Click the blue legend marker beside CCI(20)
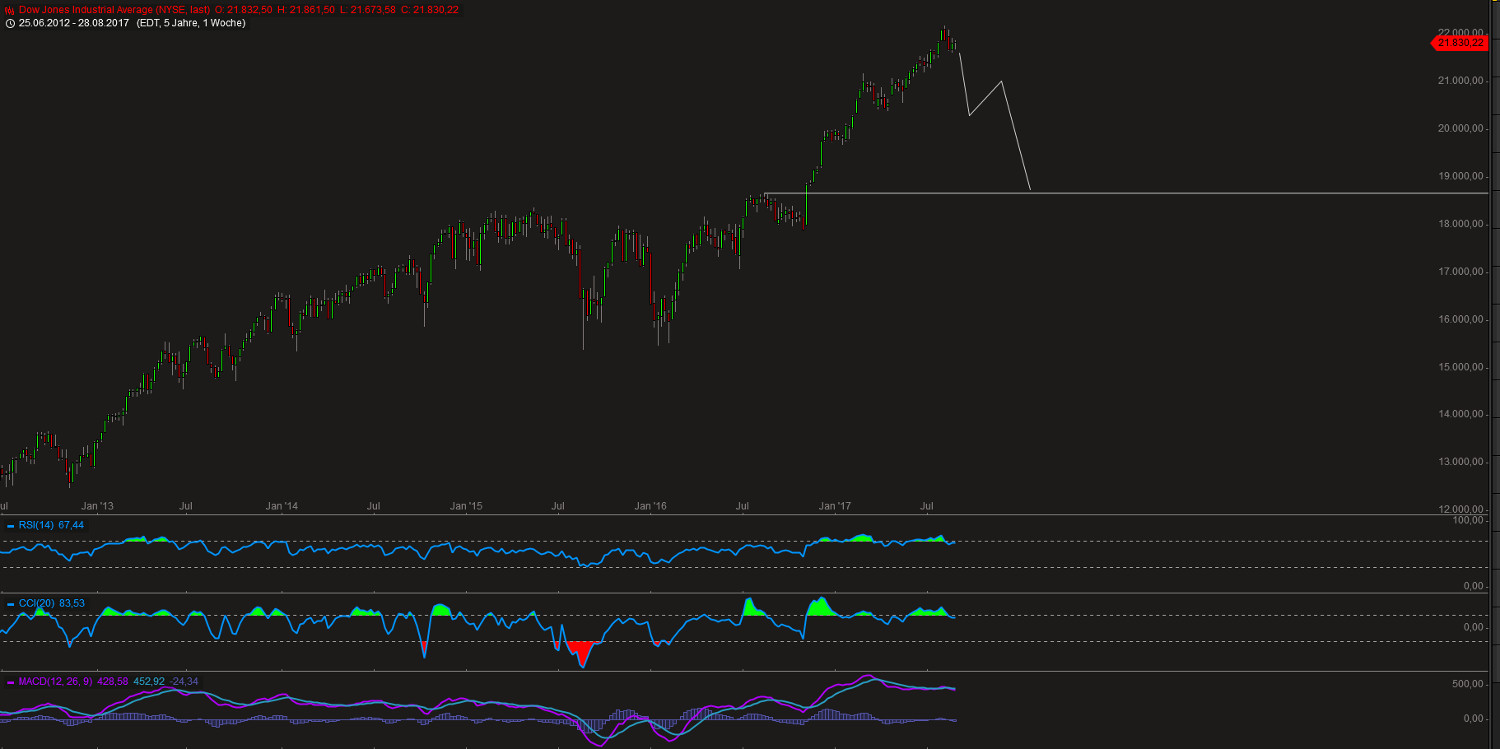 coord(10,604)
